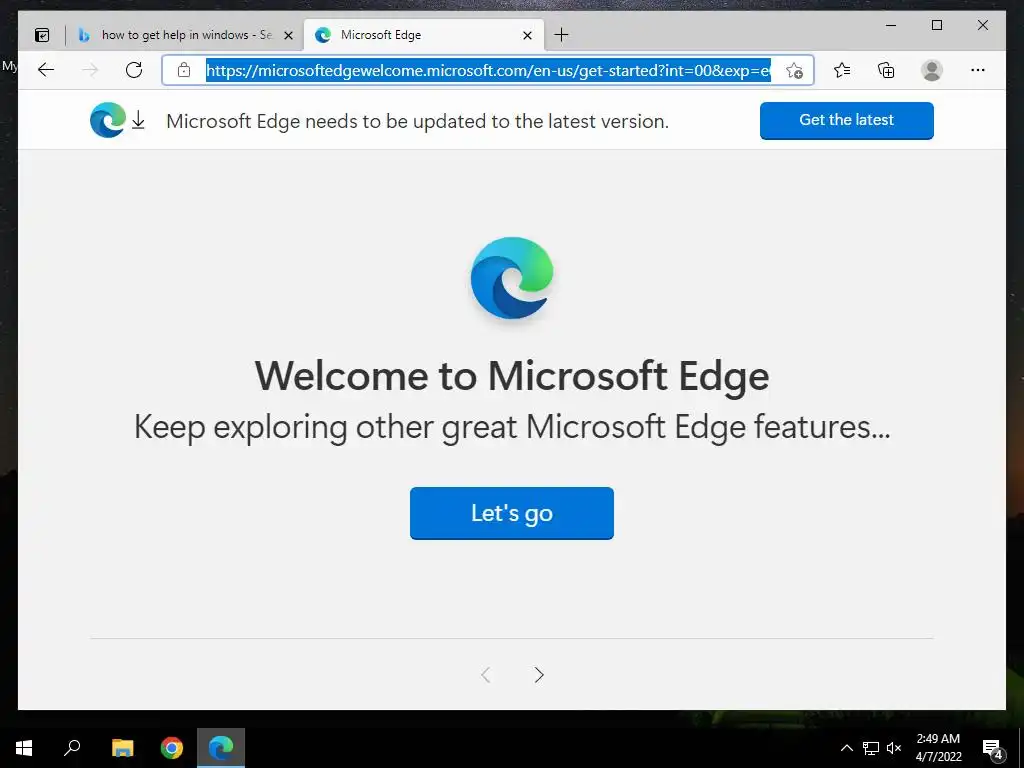Screen dimensions: 1024x768
Task: Open a new tab with plus button
Action: [561, 35]
